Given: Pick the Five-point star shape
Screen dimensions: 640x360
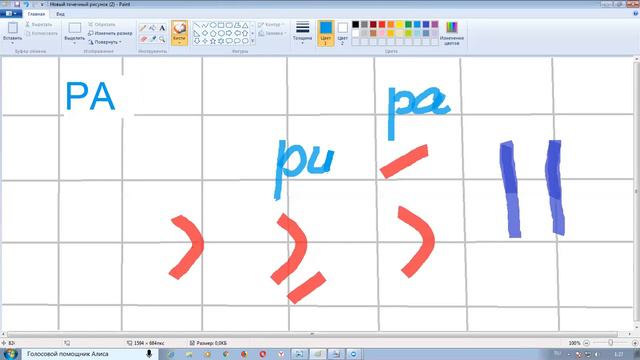Looking at the screenshot, I should click(x=213, y=41).
